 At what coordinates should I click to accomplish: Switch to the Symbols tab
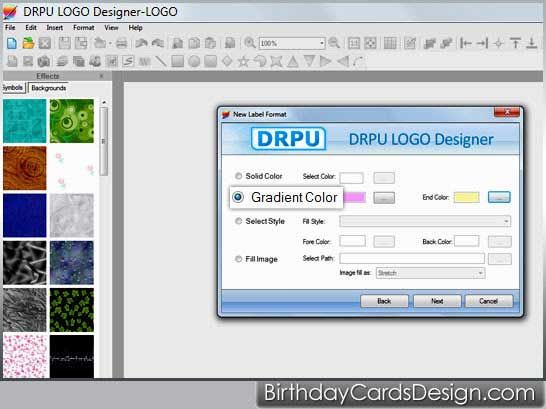tap(13, 88)
